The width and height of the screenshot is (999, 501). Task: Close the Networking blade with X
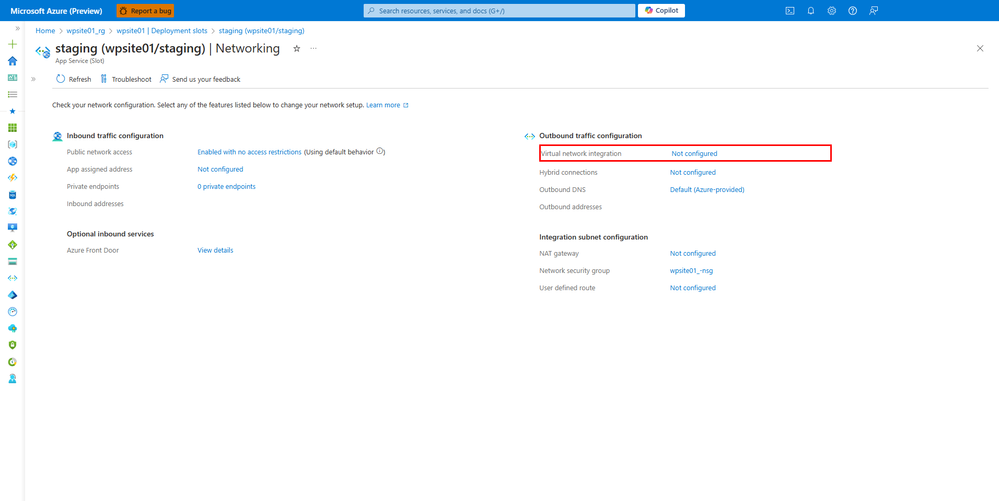[980, 48]
